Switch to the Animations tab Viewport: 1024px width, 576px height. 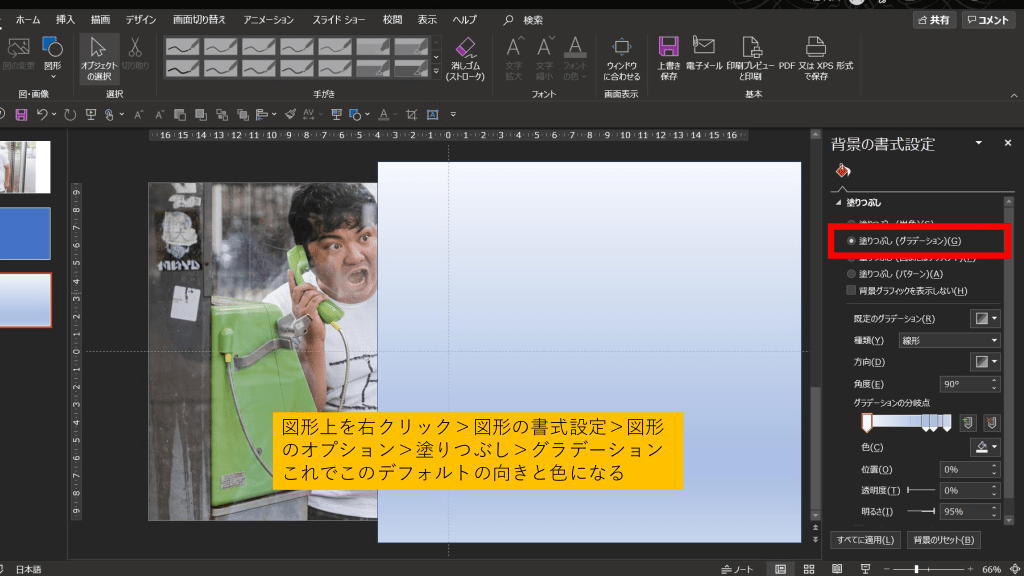(268, 20)
